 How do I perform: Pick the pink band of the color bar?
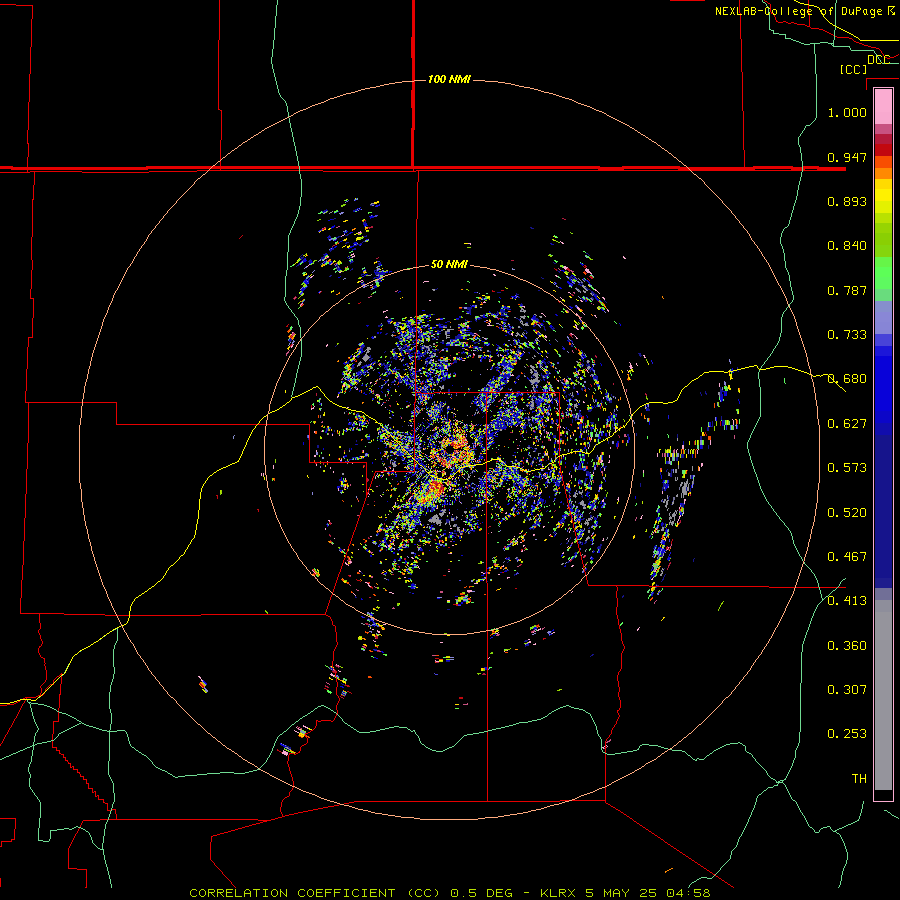883,107
